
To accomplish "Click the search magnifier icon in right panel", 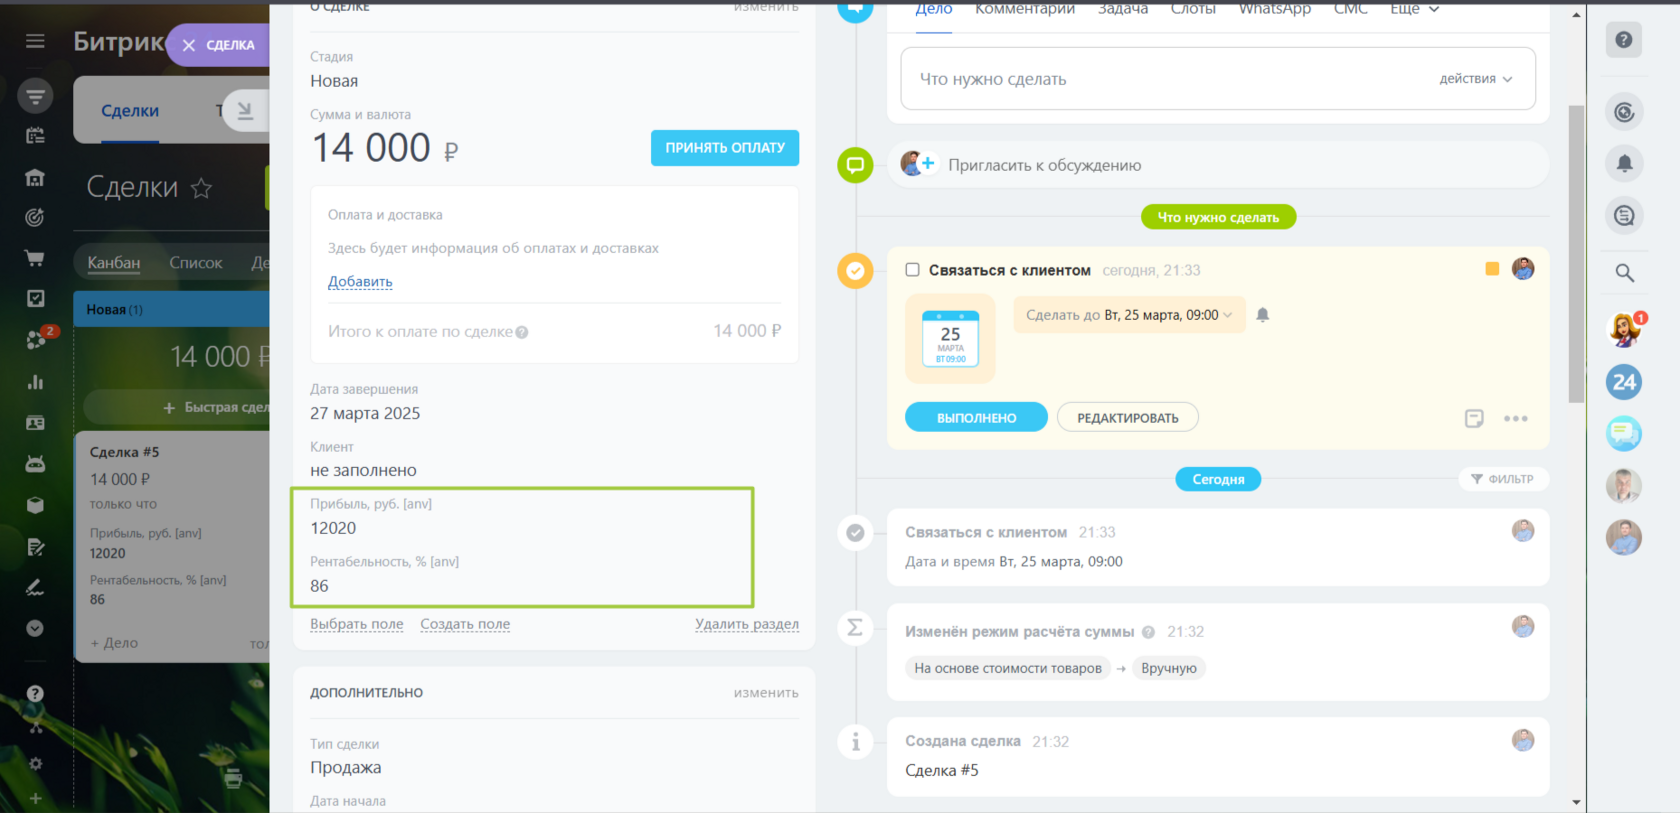I will coord(1625,272).
